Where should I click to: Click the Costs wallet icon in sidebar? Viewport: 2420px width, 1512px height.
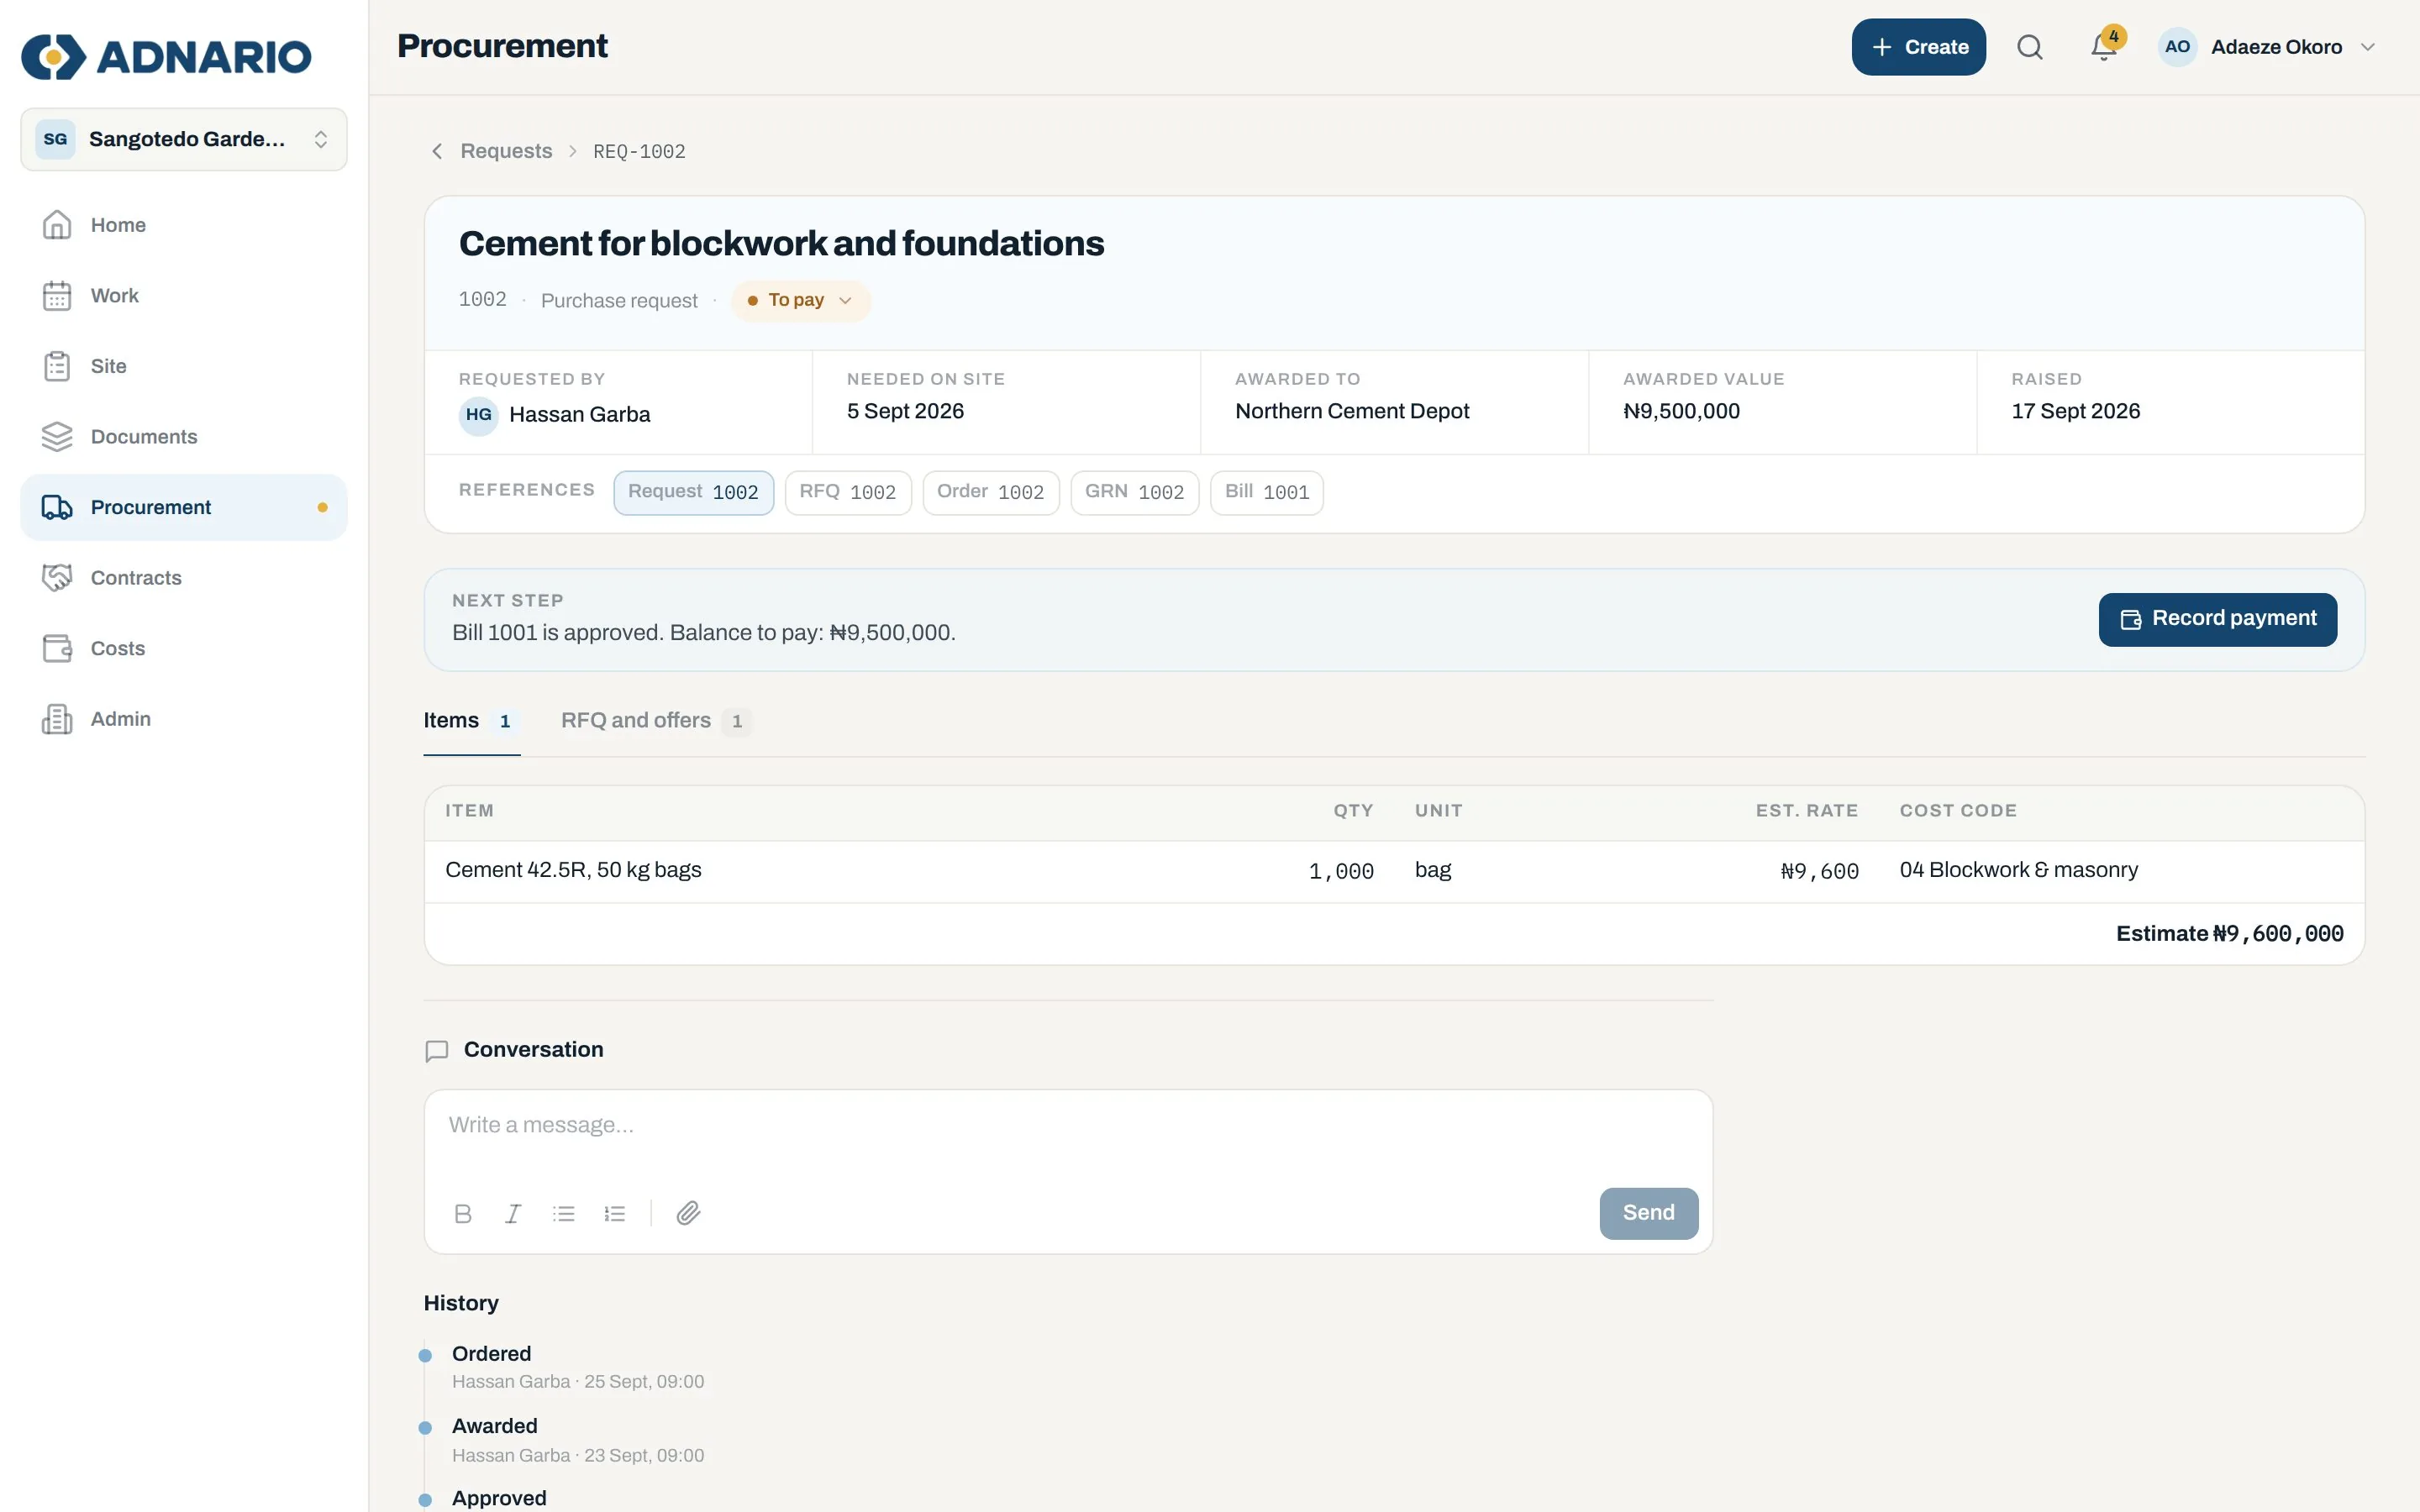click(57, 648)
